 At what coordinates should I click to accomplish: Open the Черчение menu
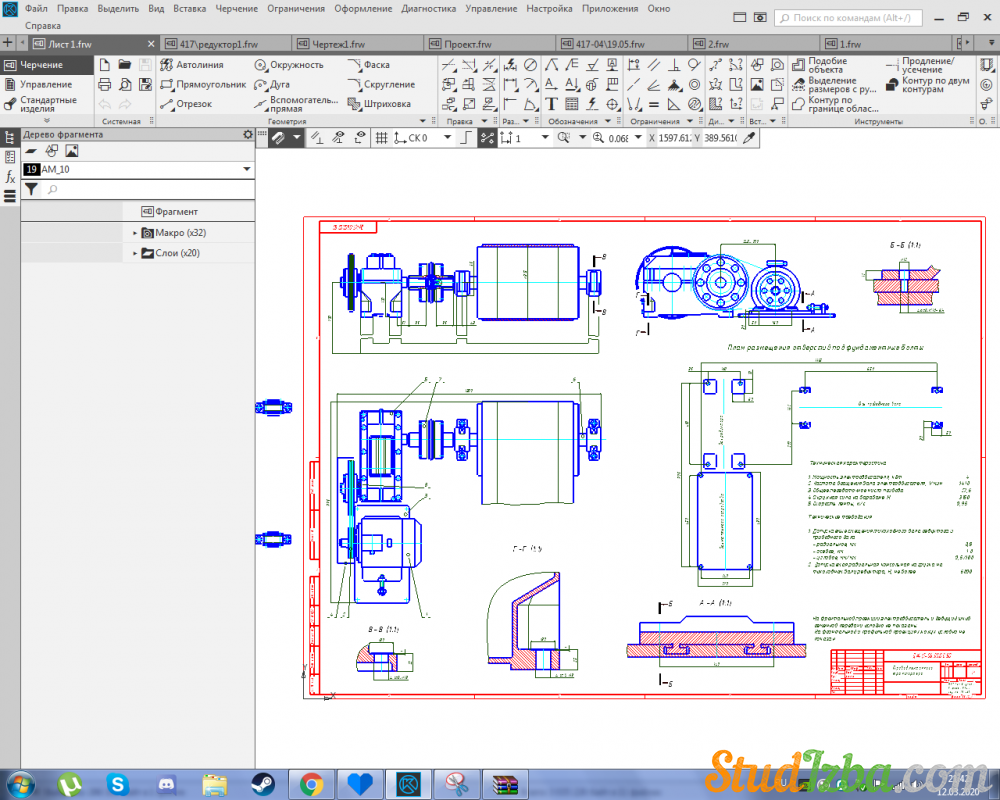tap(238, 8)
